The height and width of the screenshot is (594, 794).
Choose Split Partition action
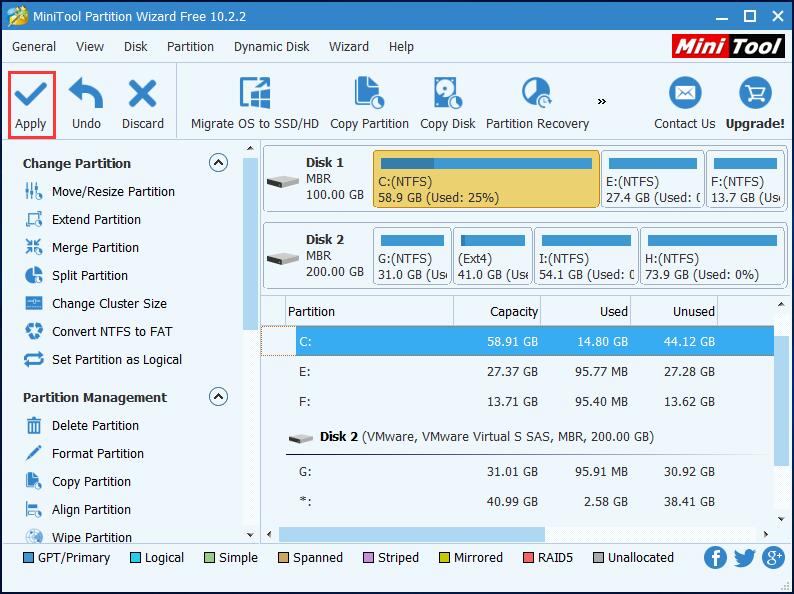[x=76, y=275]
